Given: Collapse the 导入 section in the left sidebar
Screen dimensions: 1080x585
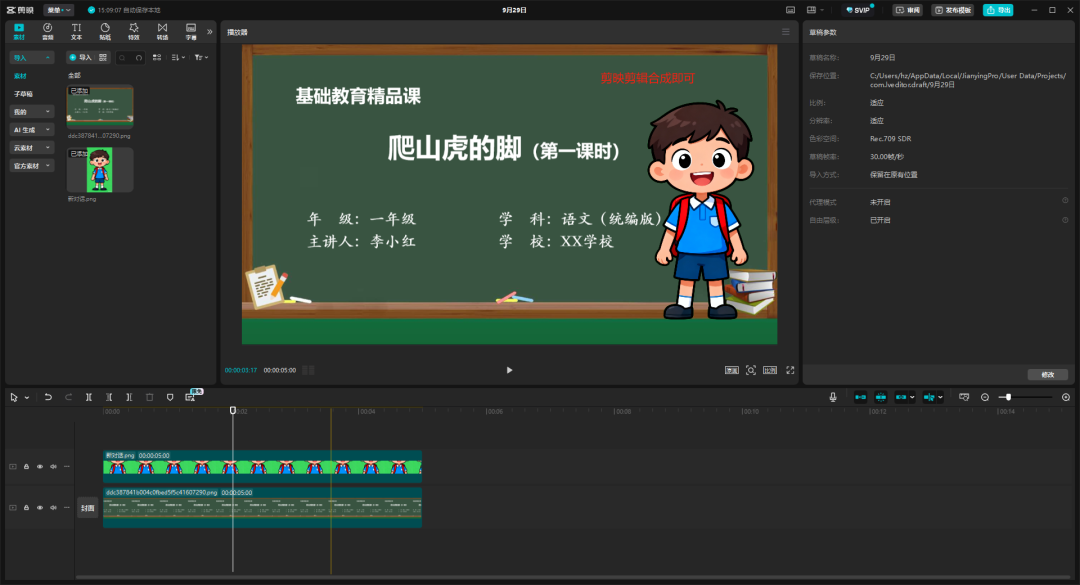Looking at the screenshot, I should [46, 58].
